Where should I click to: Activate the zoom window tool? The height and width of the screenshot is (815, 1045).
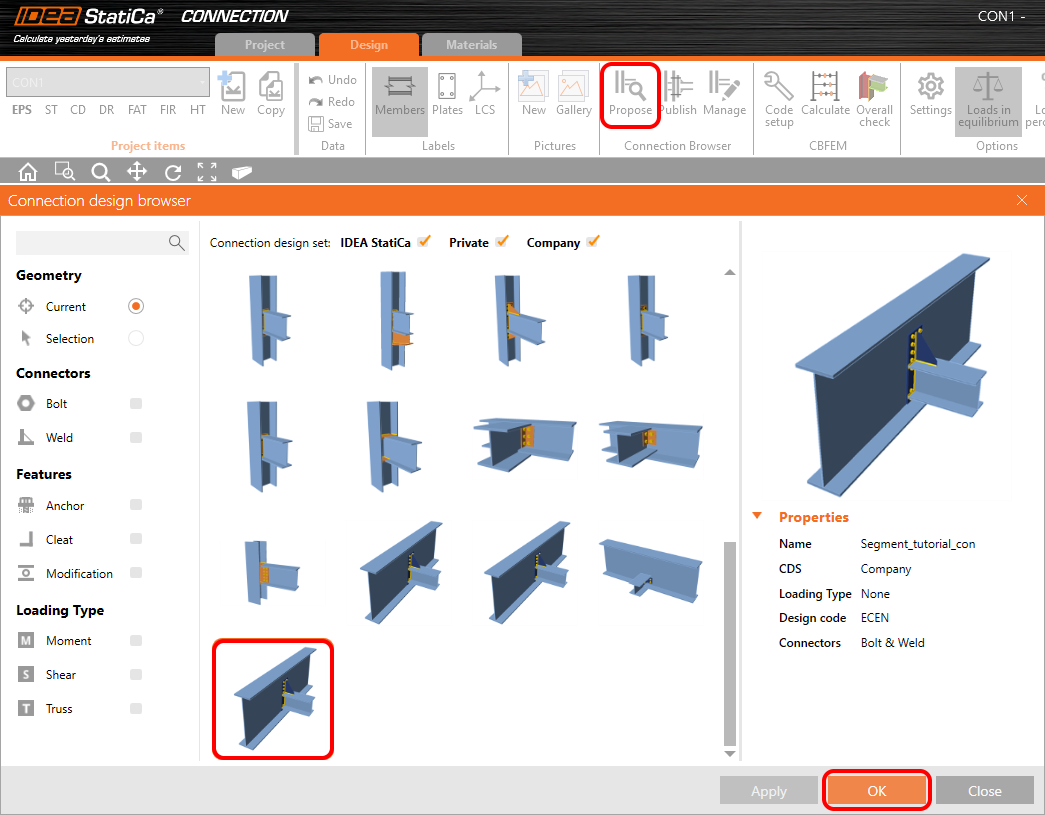pos(65,172)
